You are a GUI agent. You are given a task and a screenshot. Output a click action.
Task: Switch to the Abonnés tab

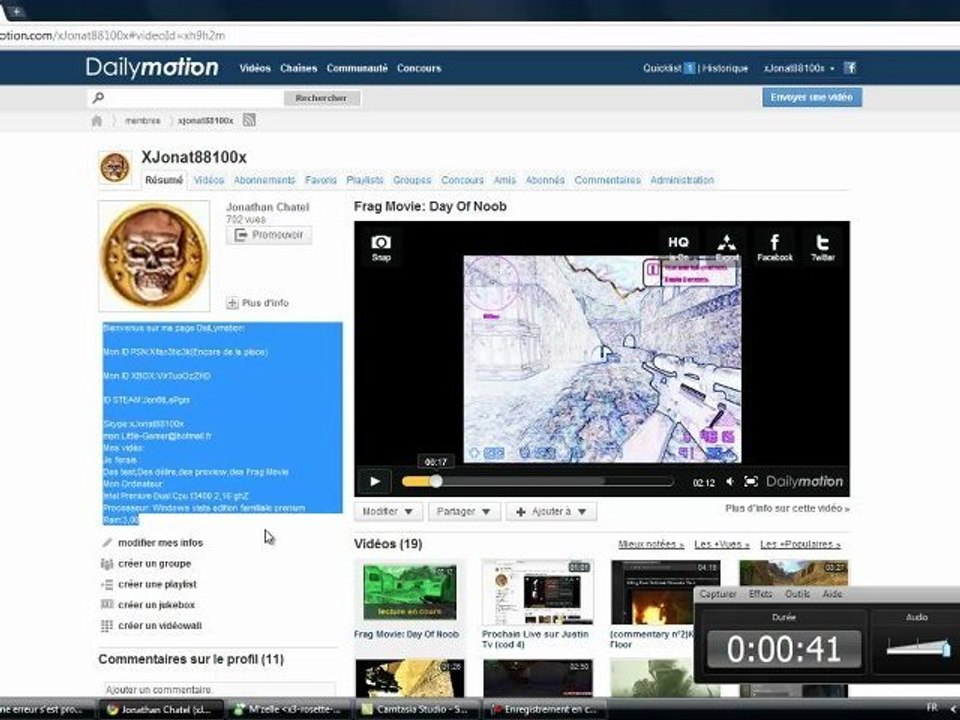point(545,180)
